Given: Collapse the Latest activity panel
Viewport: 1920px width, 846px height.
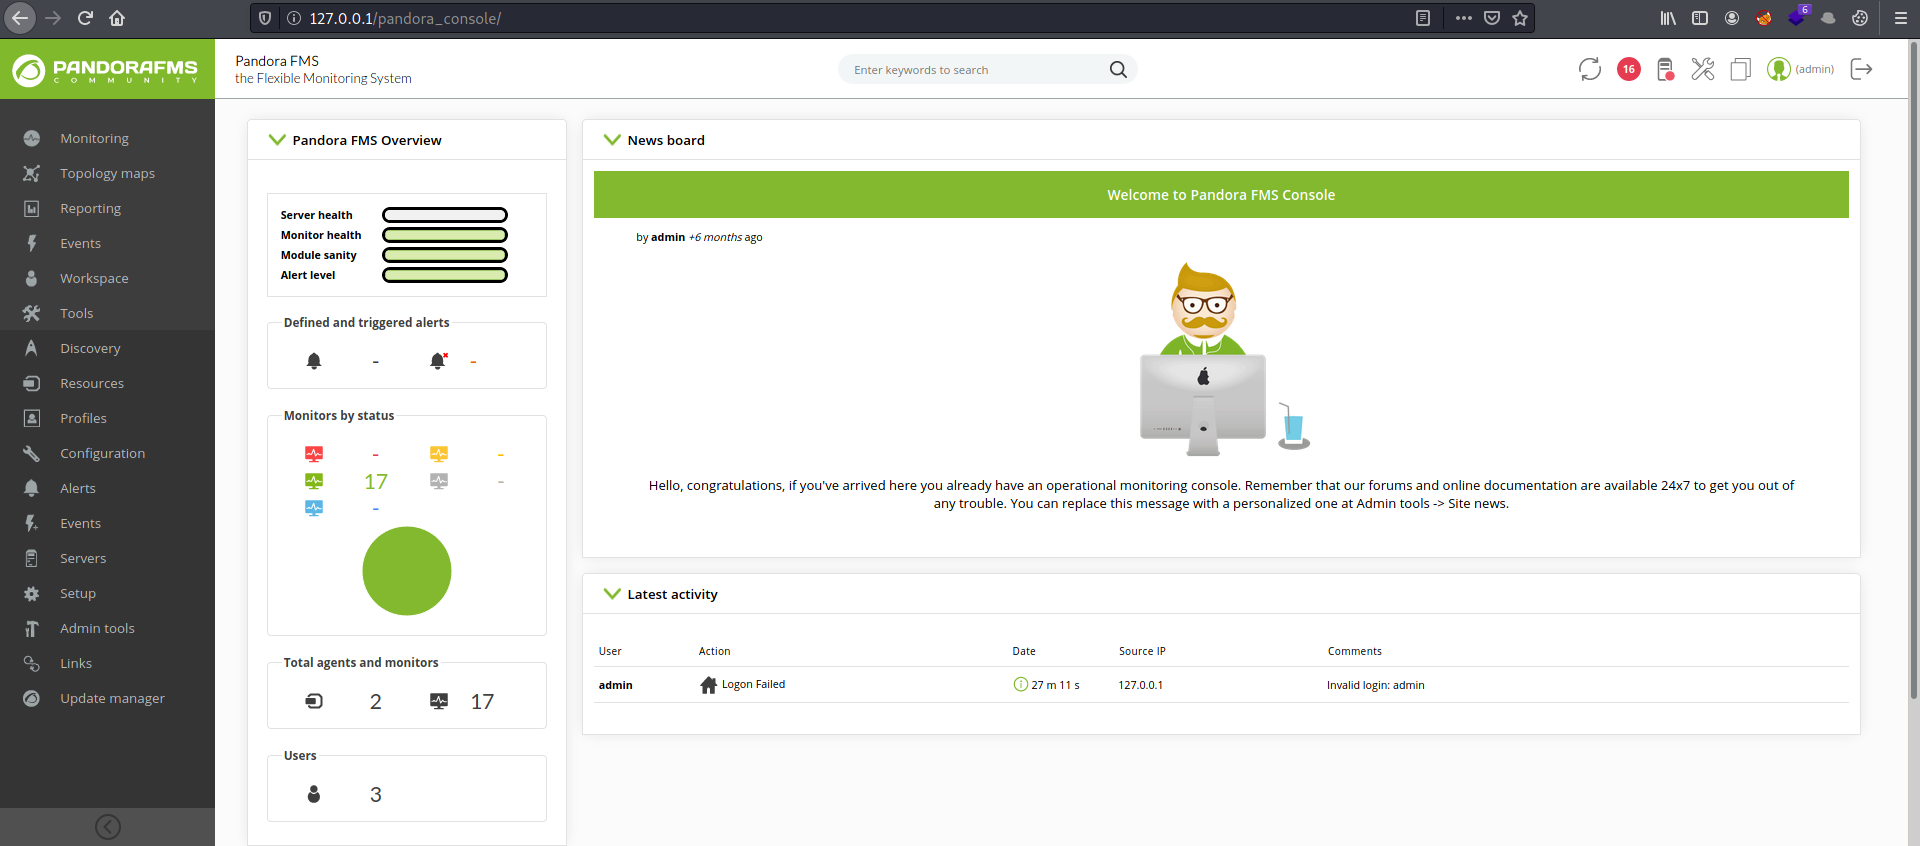Looking at the screenshot, I should coord(612,594).
